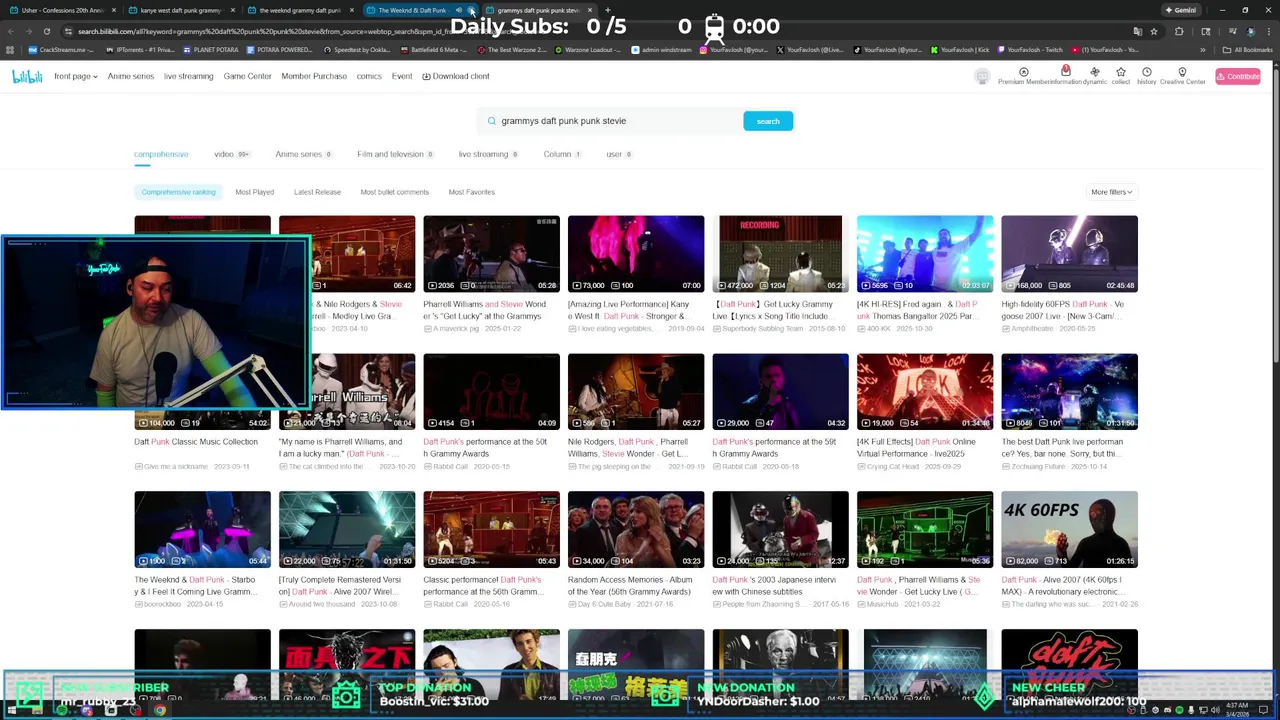Open Pharrell Williams and Stevie Wonder thumbnail
Image resolution: width=1280 pixels, height=720 pixels.
(x=491, y=254)
